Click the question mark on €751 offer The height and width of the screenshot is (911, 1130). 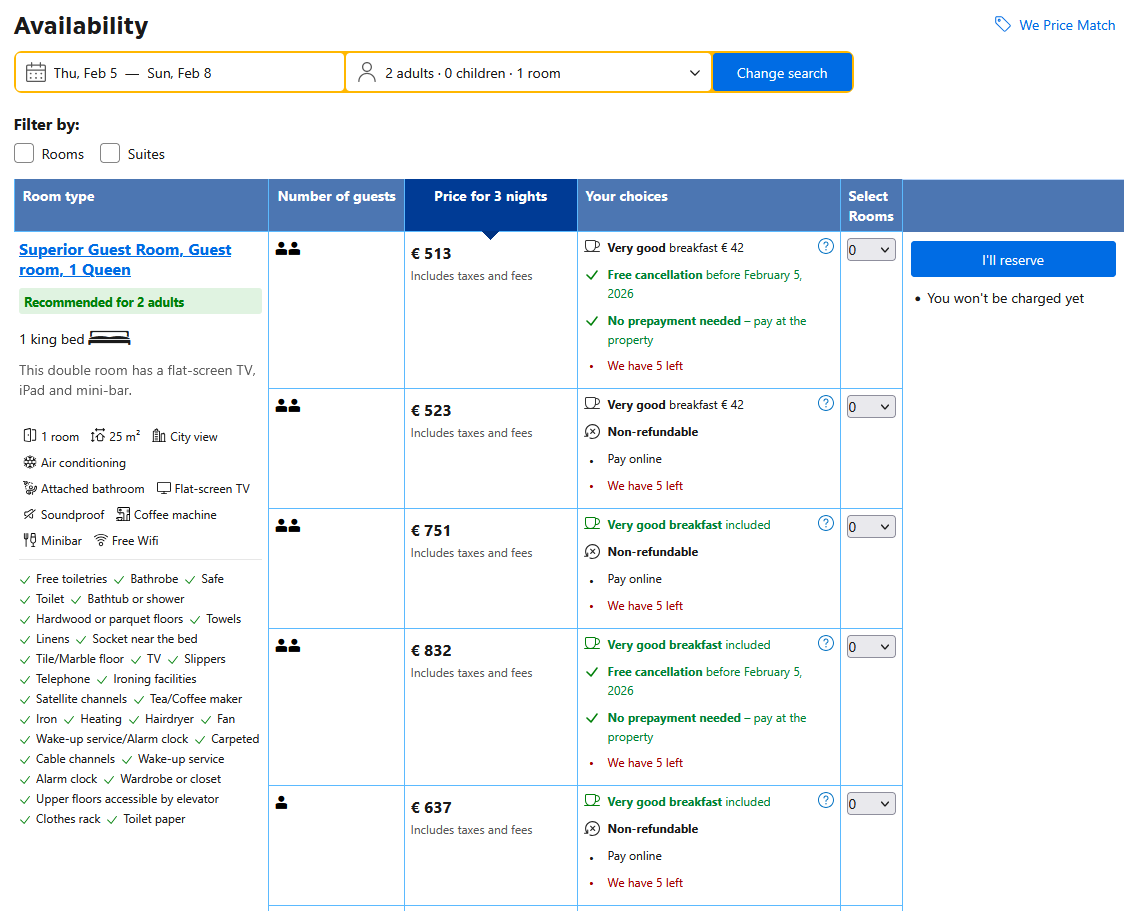pos(826,523)
